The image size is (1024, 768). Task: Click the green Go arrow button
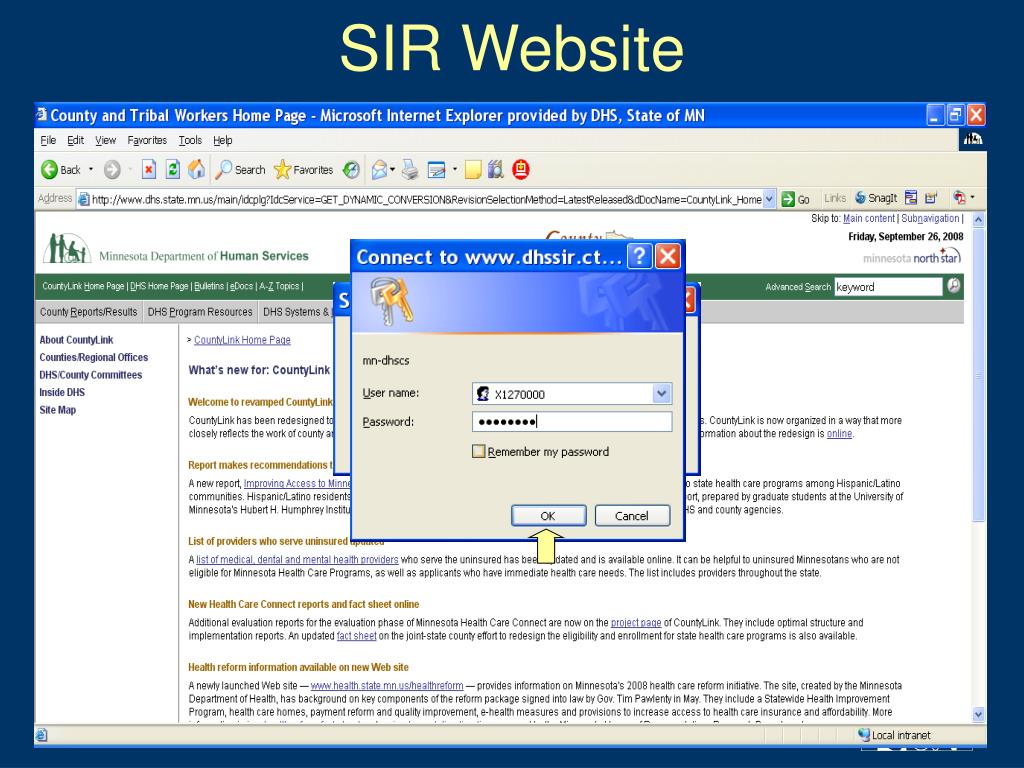[x=788, y=199]
